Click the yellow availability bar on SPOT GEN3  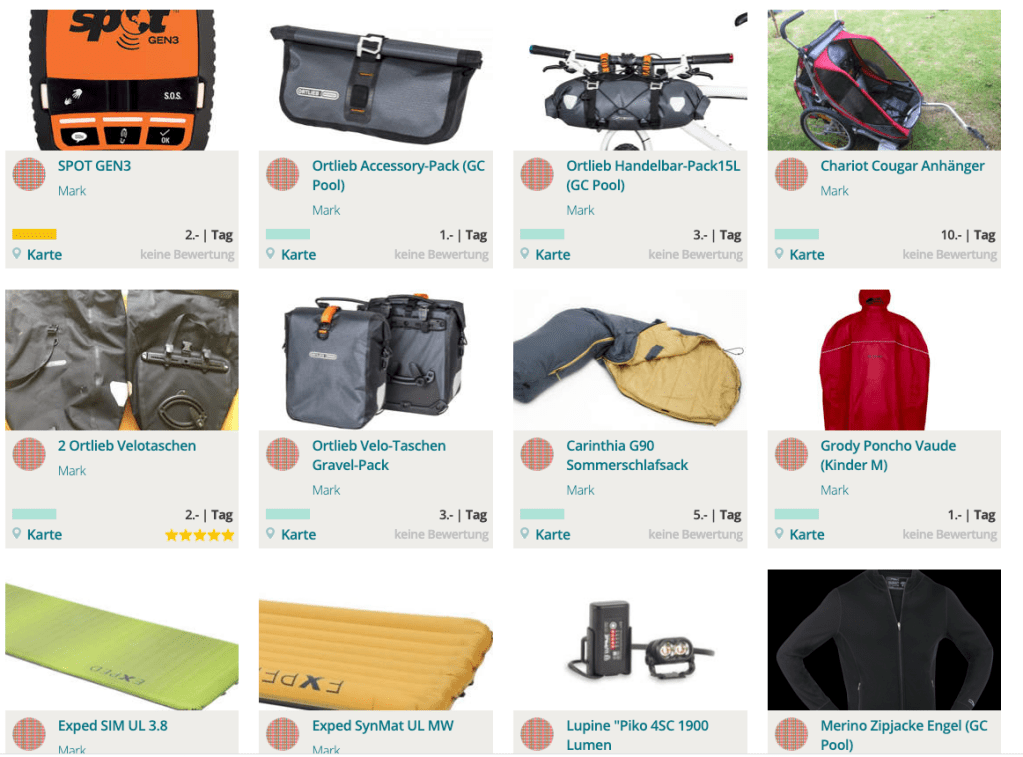35,234
